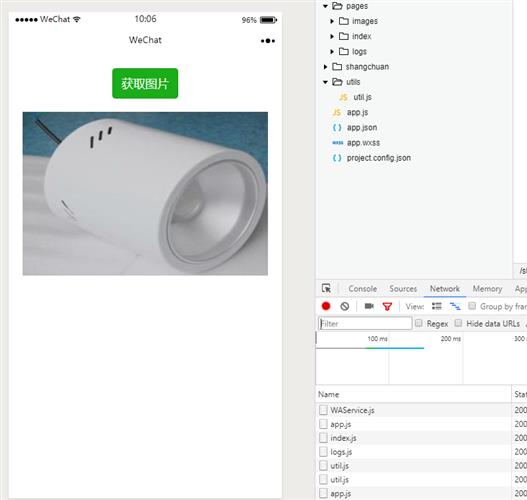Viewport: 527px width, 500px height.
Task: Toggle the capture screenshots camera icon
Action: coord(369,306)
